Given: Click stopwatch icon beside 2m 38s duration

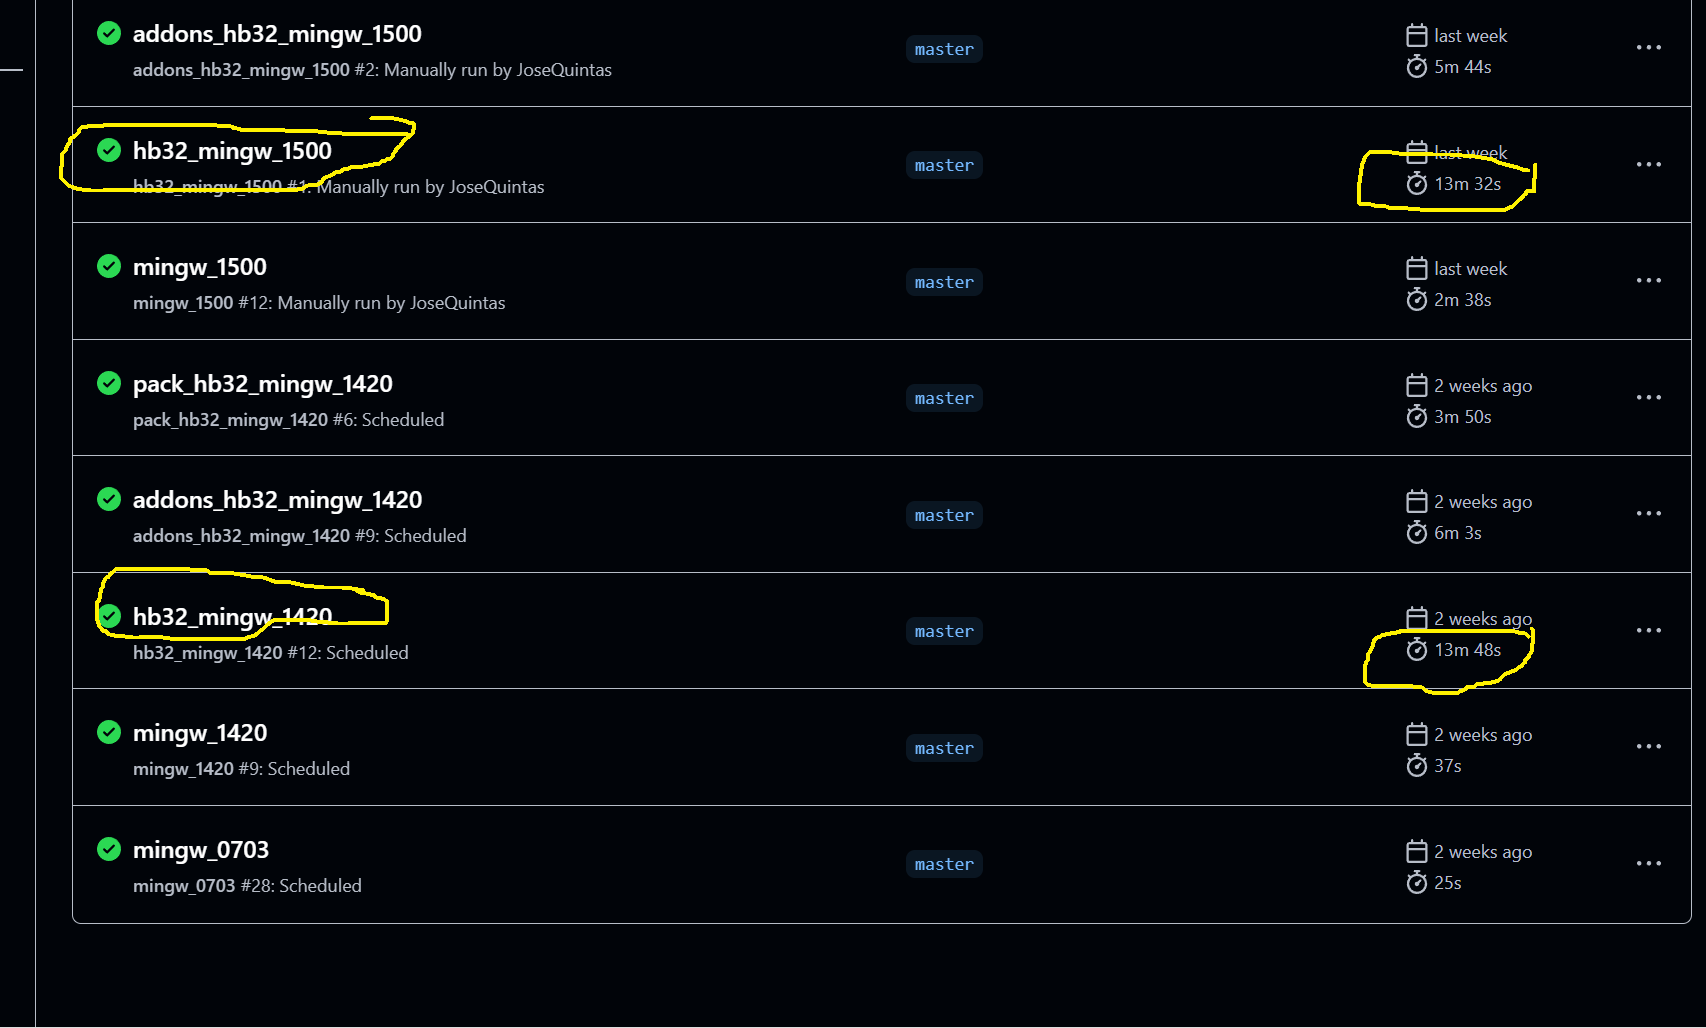Looking at the screenshot, I should [1416, 300].
